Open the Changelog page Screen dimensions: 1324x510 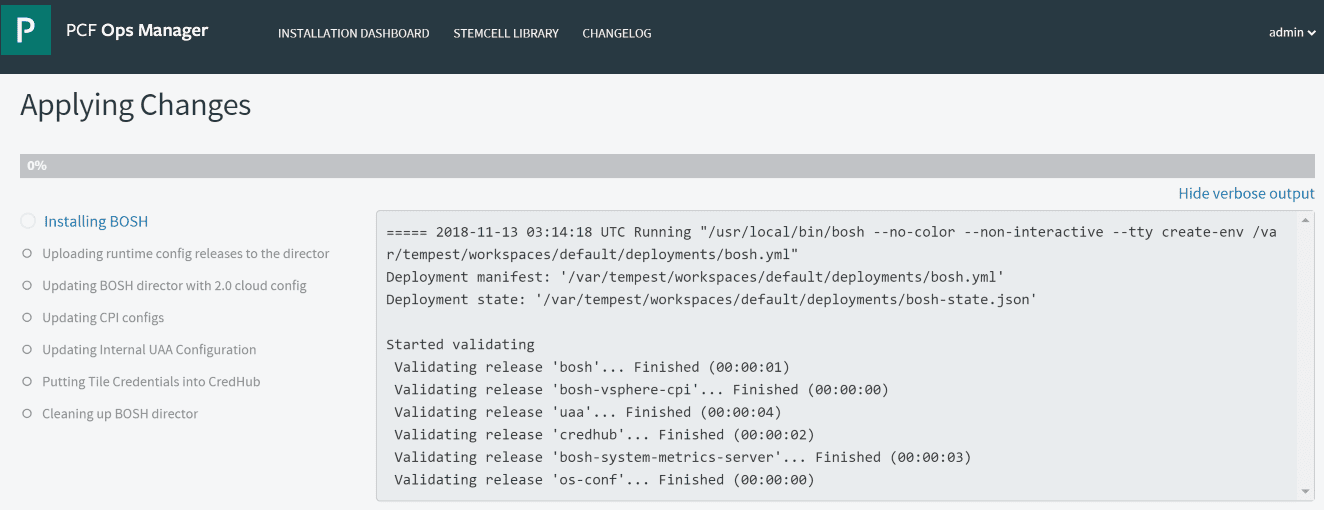pyautogui.click(x=617, y=33)
